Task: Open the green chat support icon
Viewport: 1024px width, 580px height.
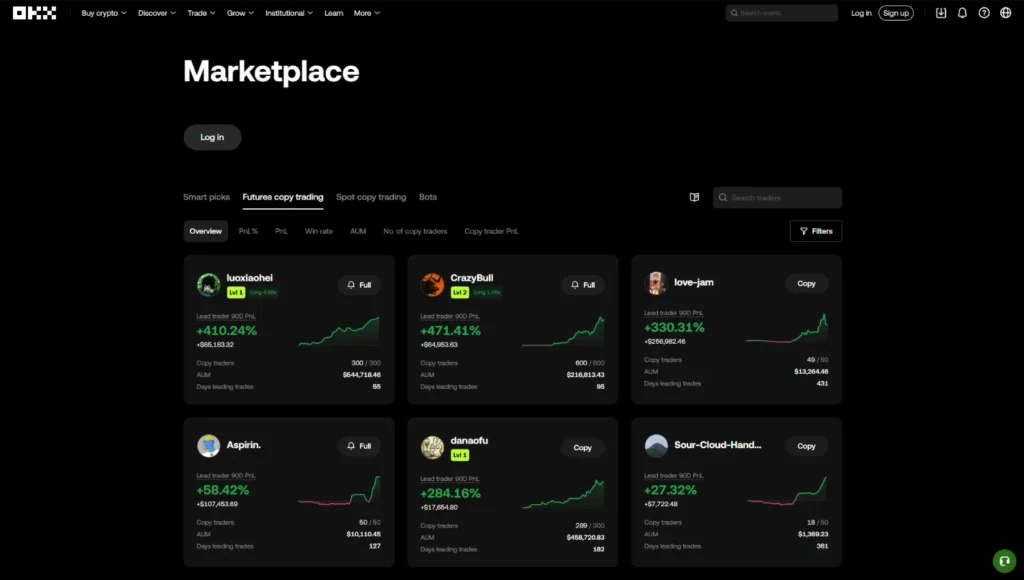Action: (1003, 560)
